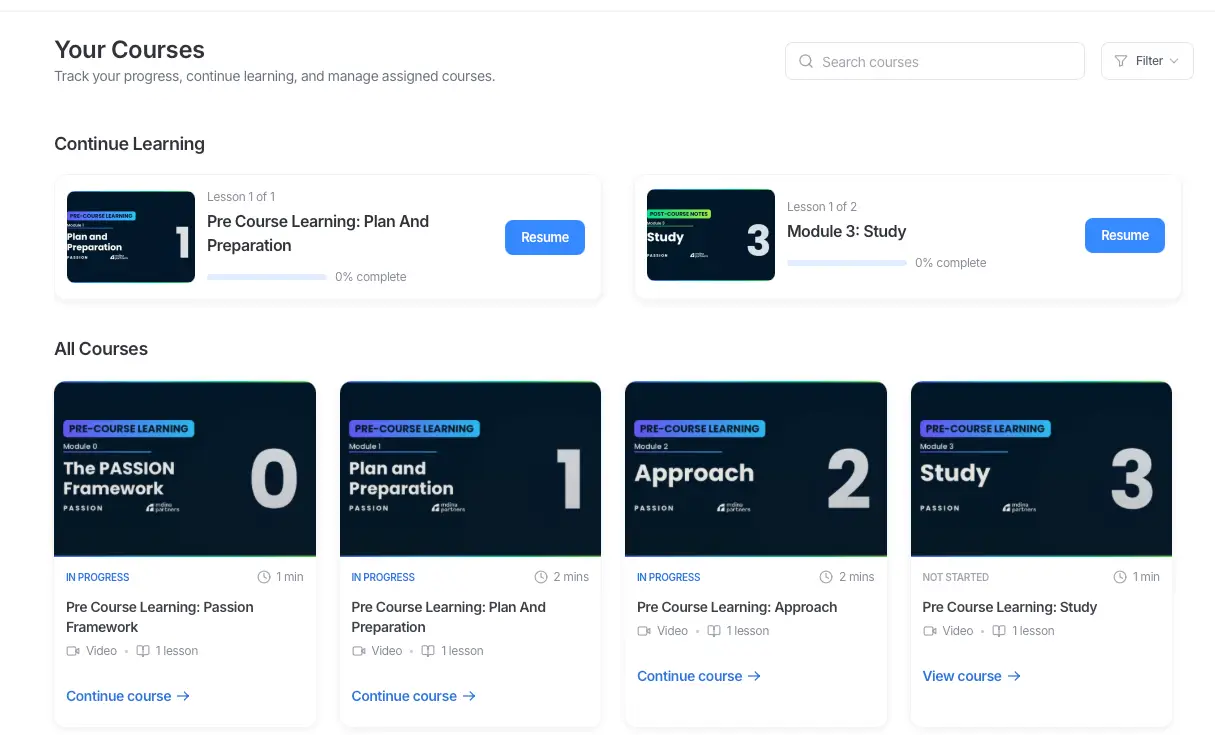Click video icon on Plan And Preparation card
Viewport: 1215px width, 735px height.
click(x=359, y=651)
